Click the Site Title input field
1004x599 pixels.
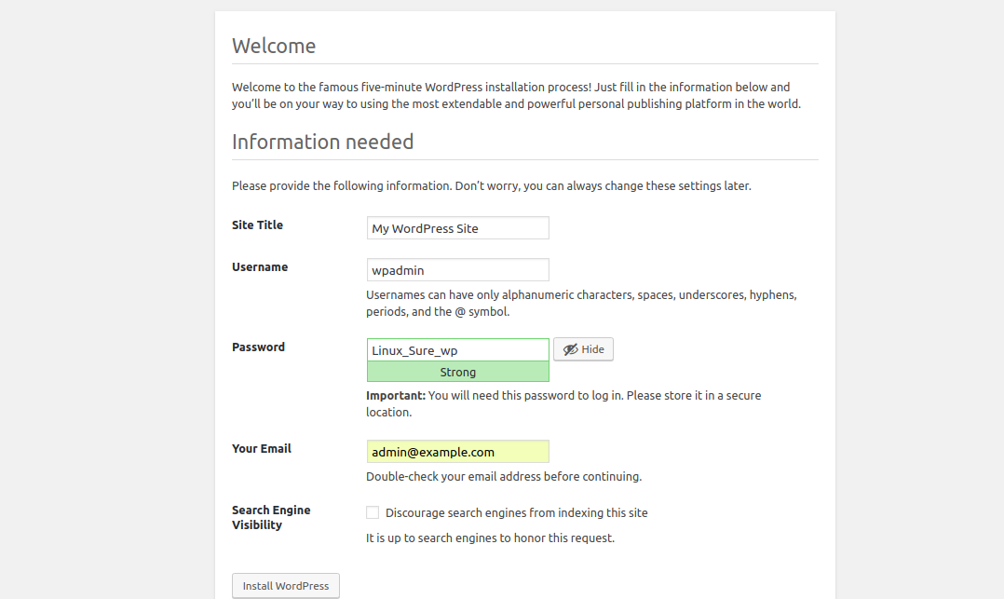(x=458, y=228)
